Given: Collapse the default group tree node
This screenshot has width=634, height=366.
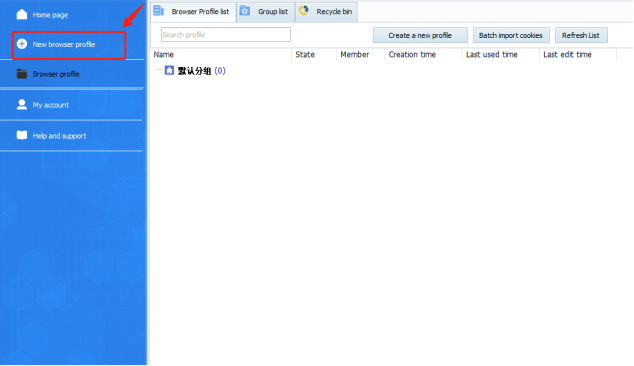Looking at the screenshot, I should pyautogui.click(x=158, y=70).
